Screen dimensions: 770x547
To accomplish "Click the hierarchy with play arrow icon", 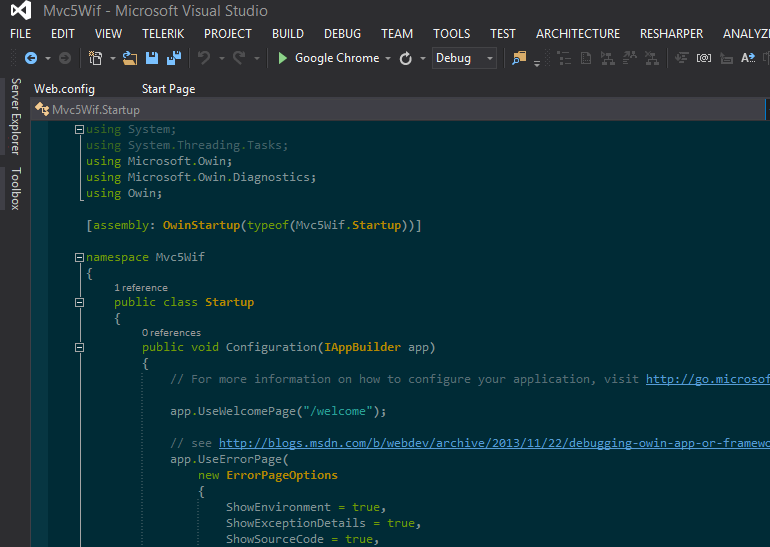I will (x=607, y=58).
